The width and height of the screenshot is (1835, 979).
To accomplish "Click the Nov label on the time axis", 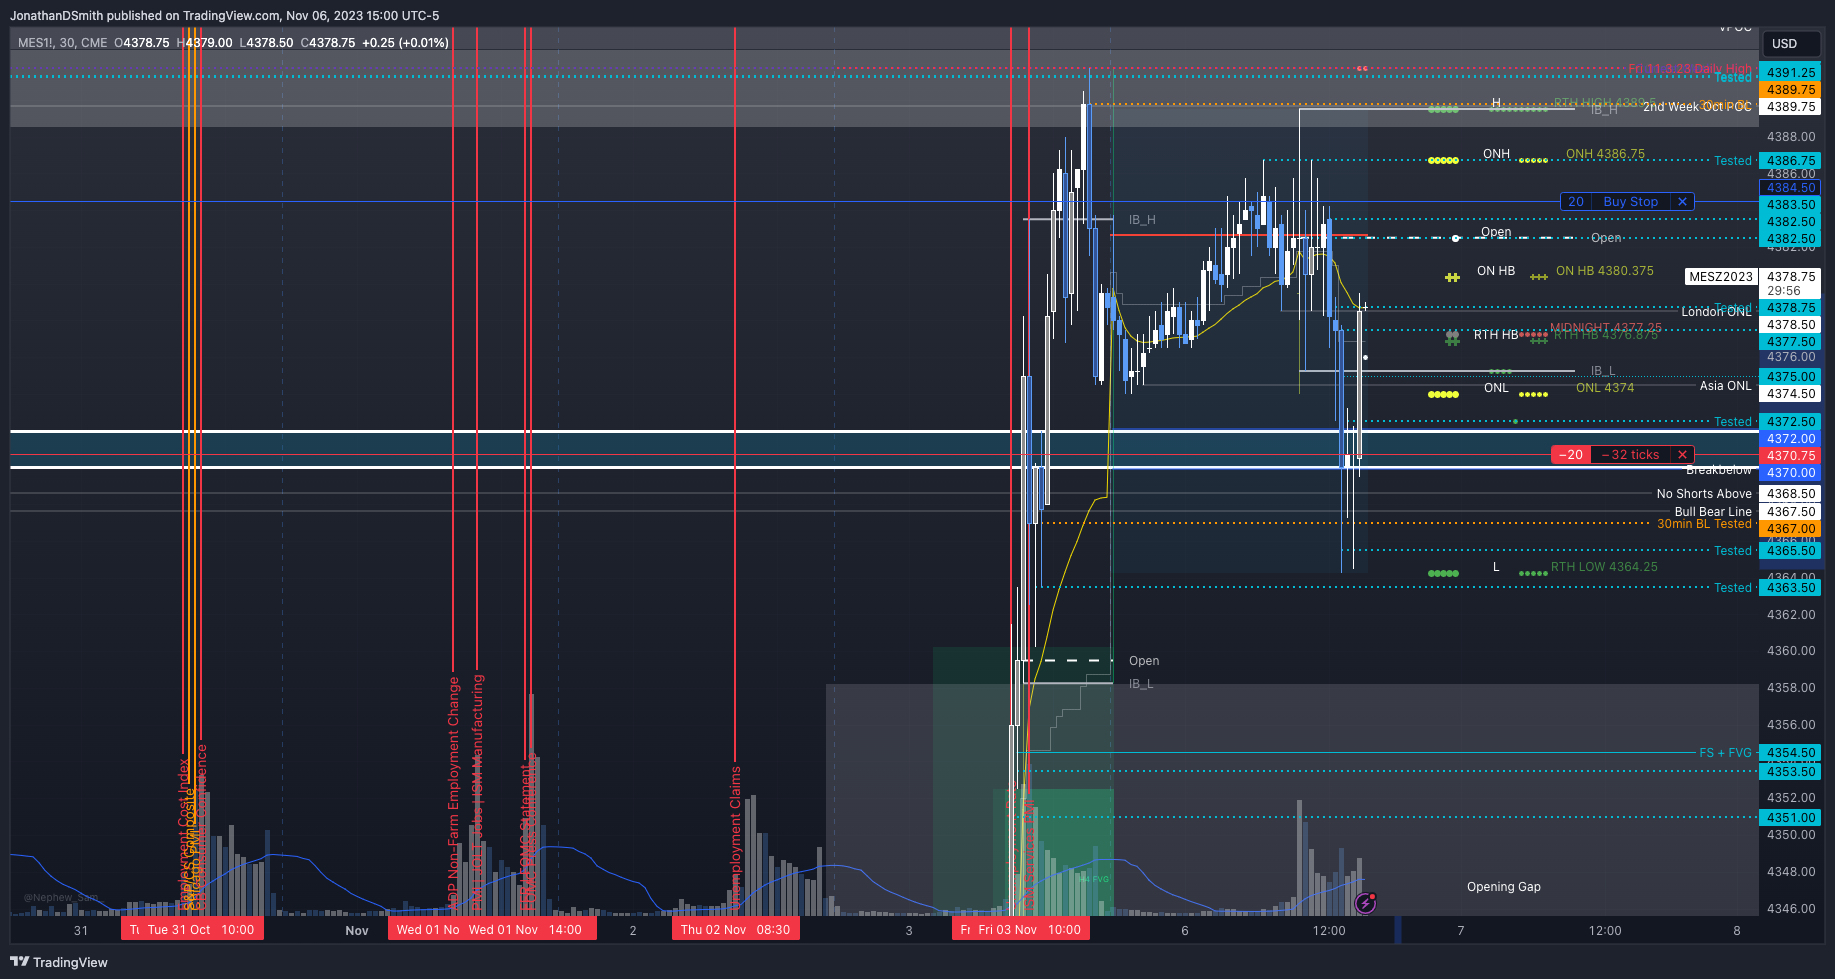I will pos(357,931).
